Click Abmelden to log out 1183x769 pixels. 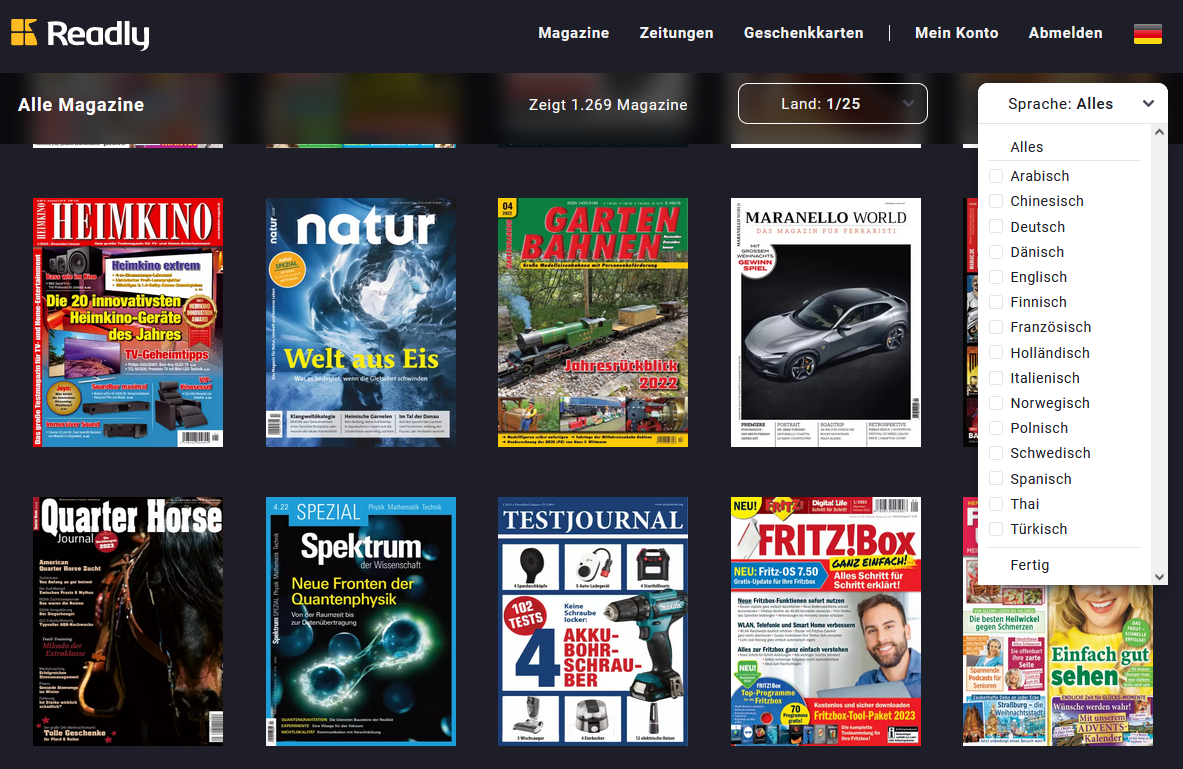coord(1065,33)
